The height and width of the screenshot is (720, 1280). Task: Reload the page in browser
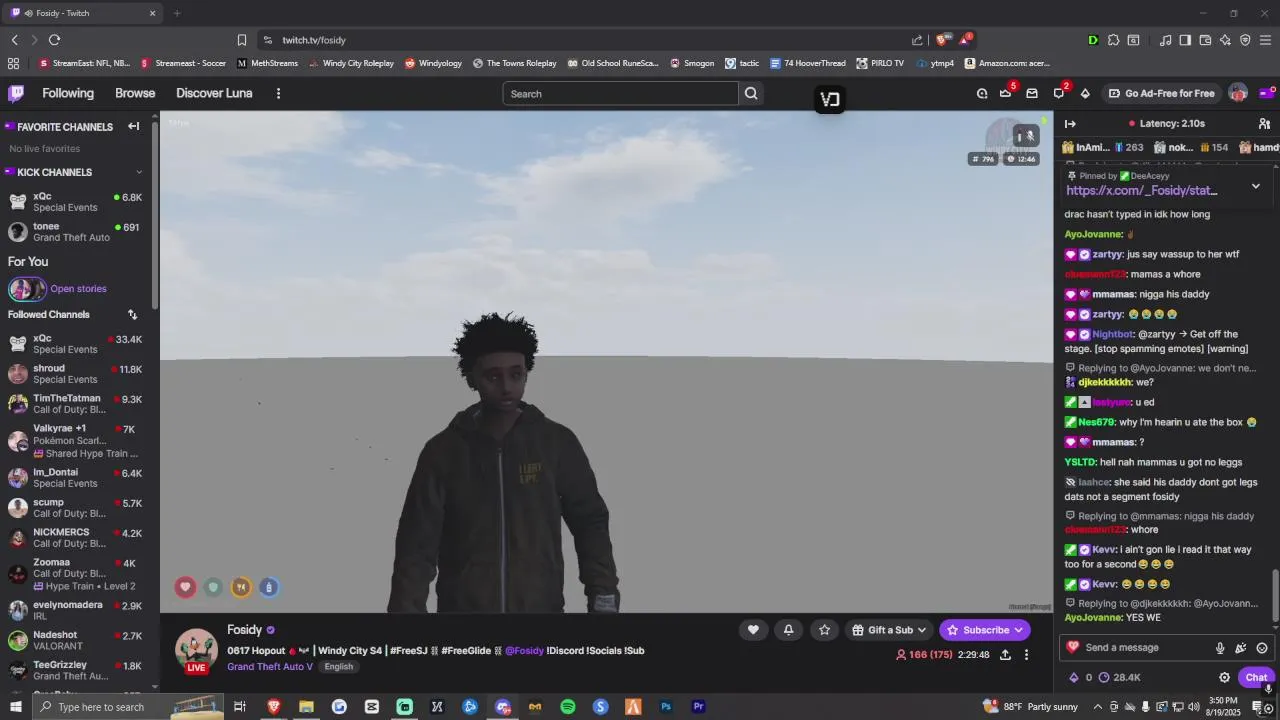point(54,40)
